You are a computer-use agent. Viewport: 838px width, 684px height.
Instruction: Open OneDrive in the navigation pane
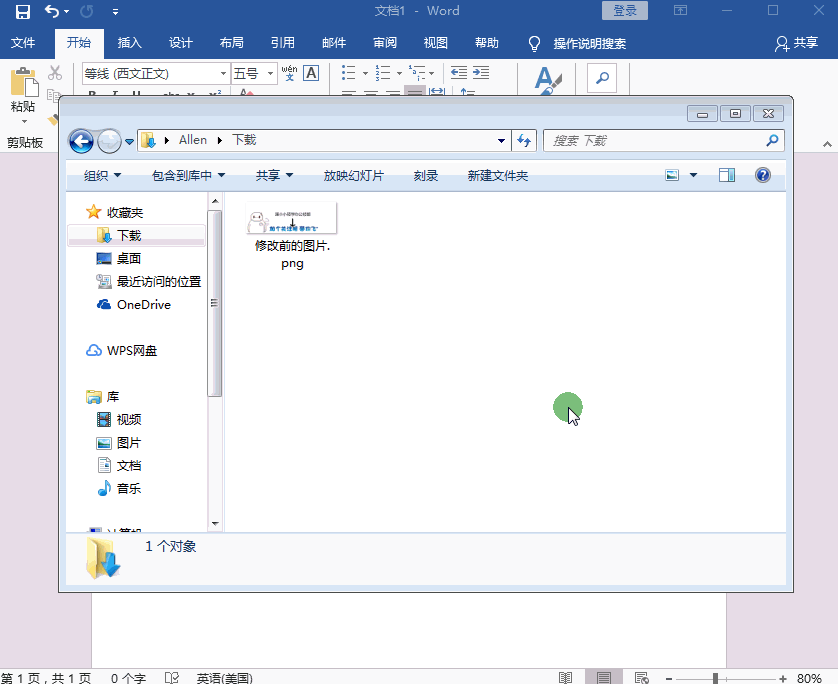pyautogui.click(x=143, y=304)
